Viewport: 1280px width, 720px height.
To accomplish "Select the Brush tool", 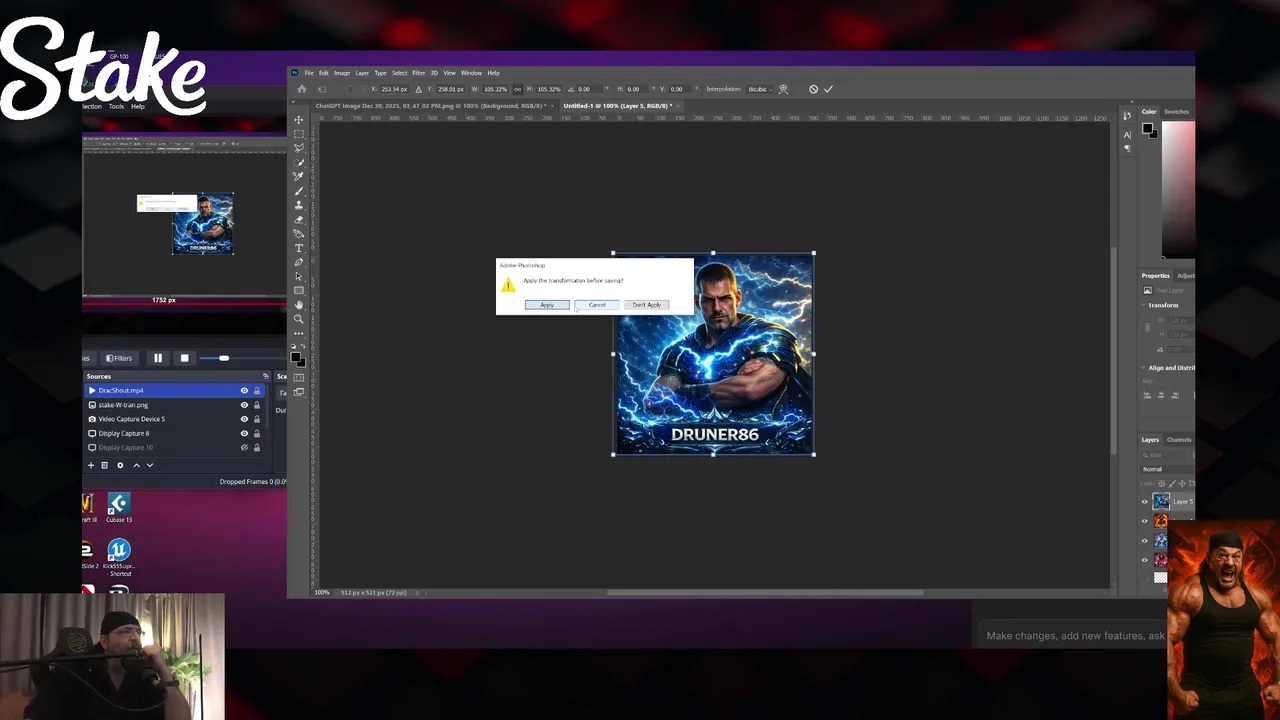I will click(x=298, y=190).
